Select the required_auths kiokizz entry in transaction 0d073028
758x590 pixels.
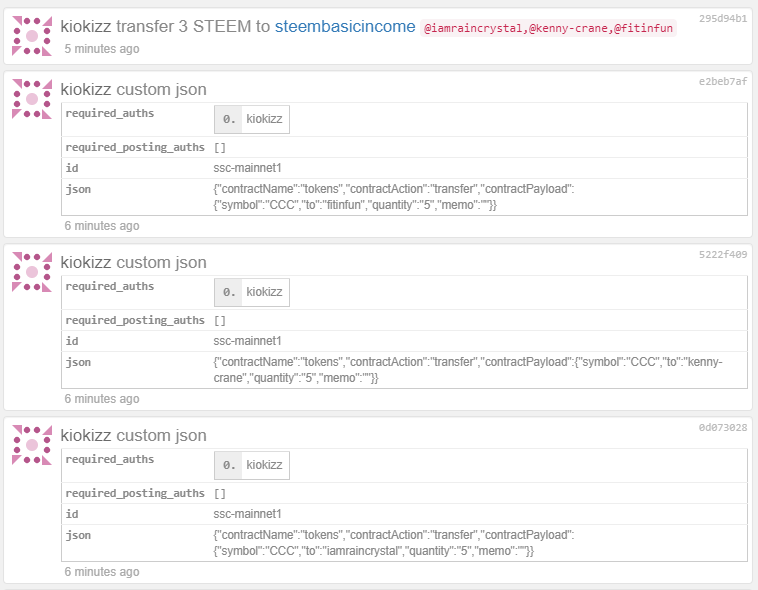coord(264,466)
